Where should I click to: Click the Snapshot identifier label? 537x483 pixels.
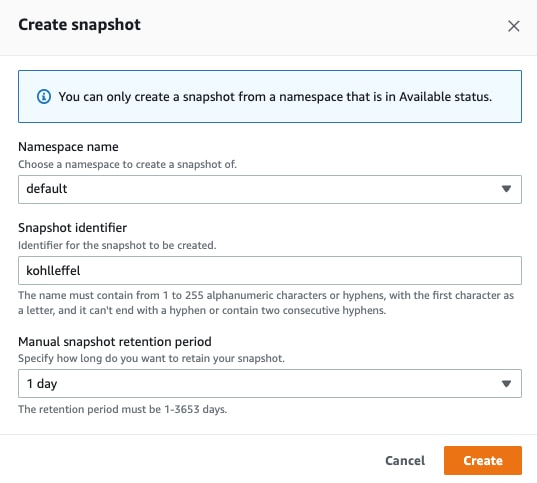[72, 228]
